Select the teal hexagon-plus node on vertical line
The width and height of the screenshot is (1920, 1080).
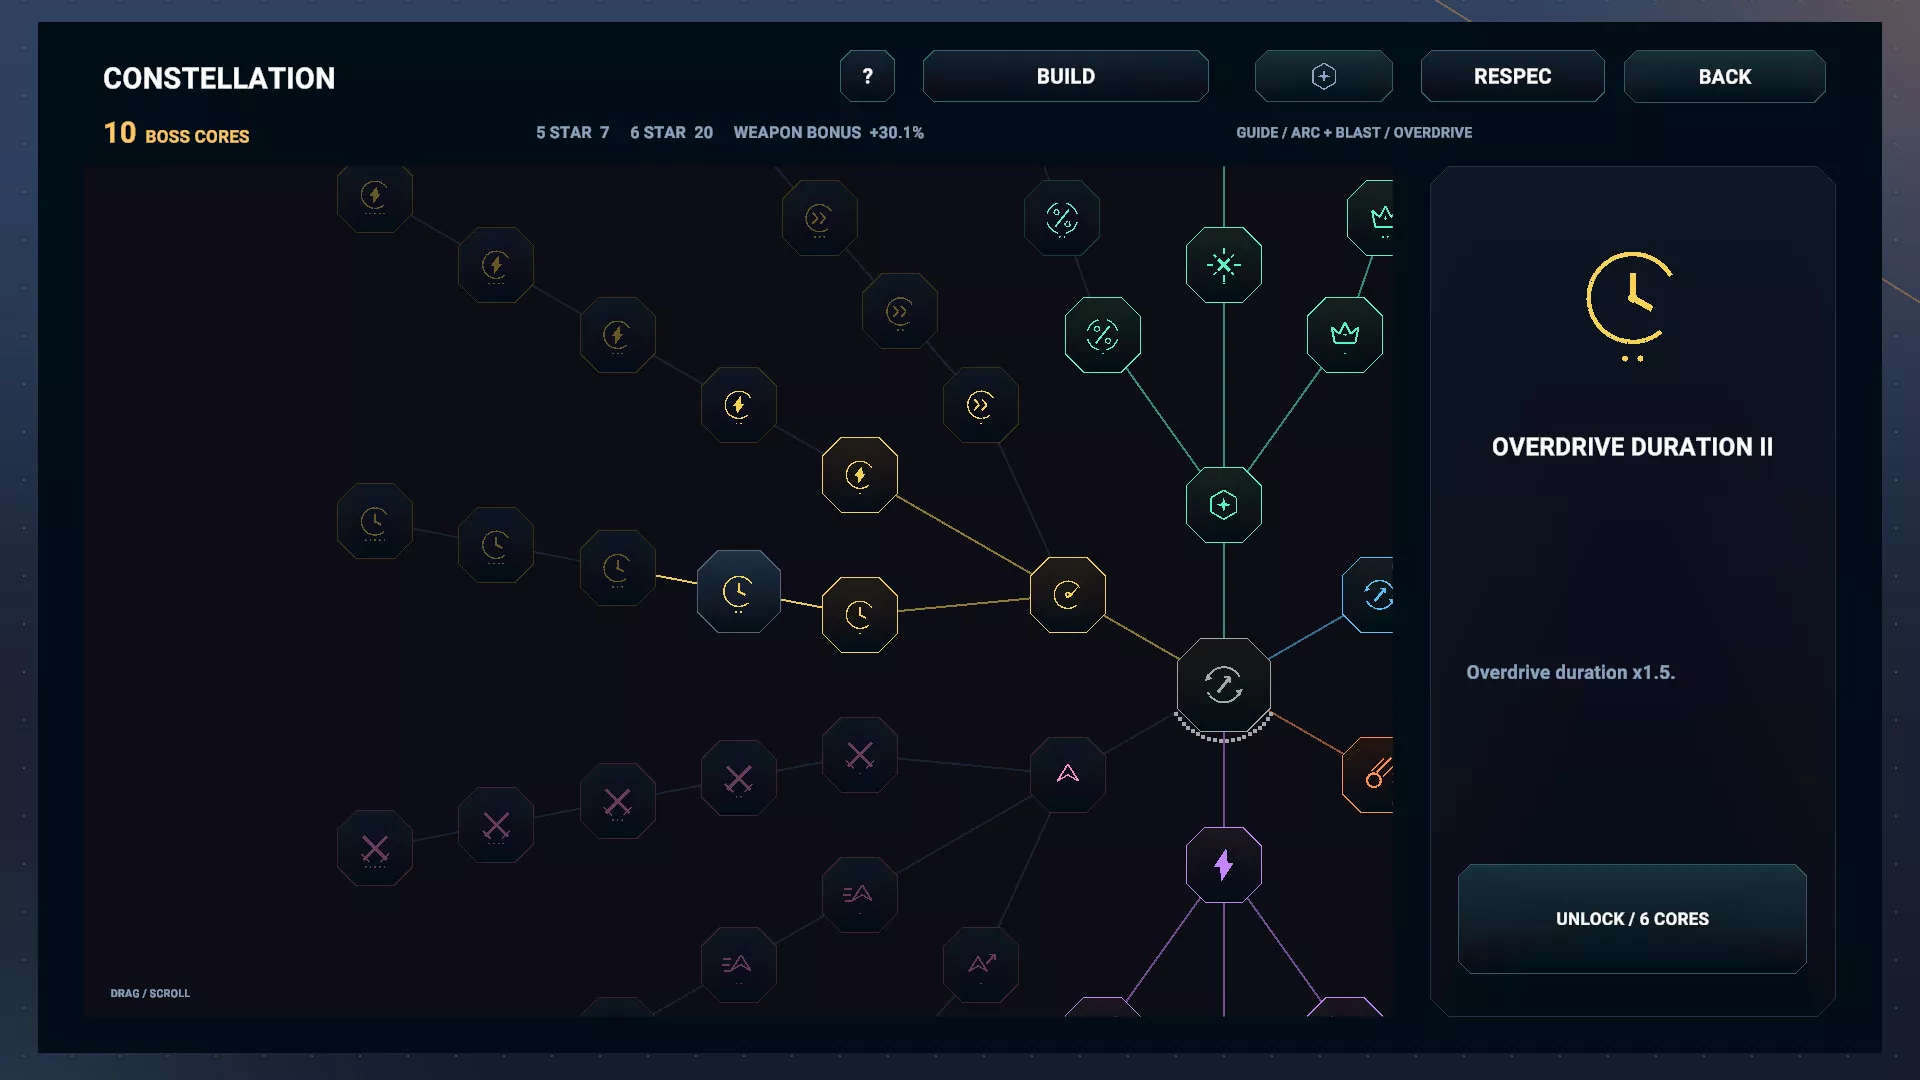(1223, 505)
